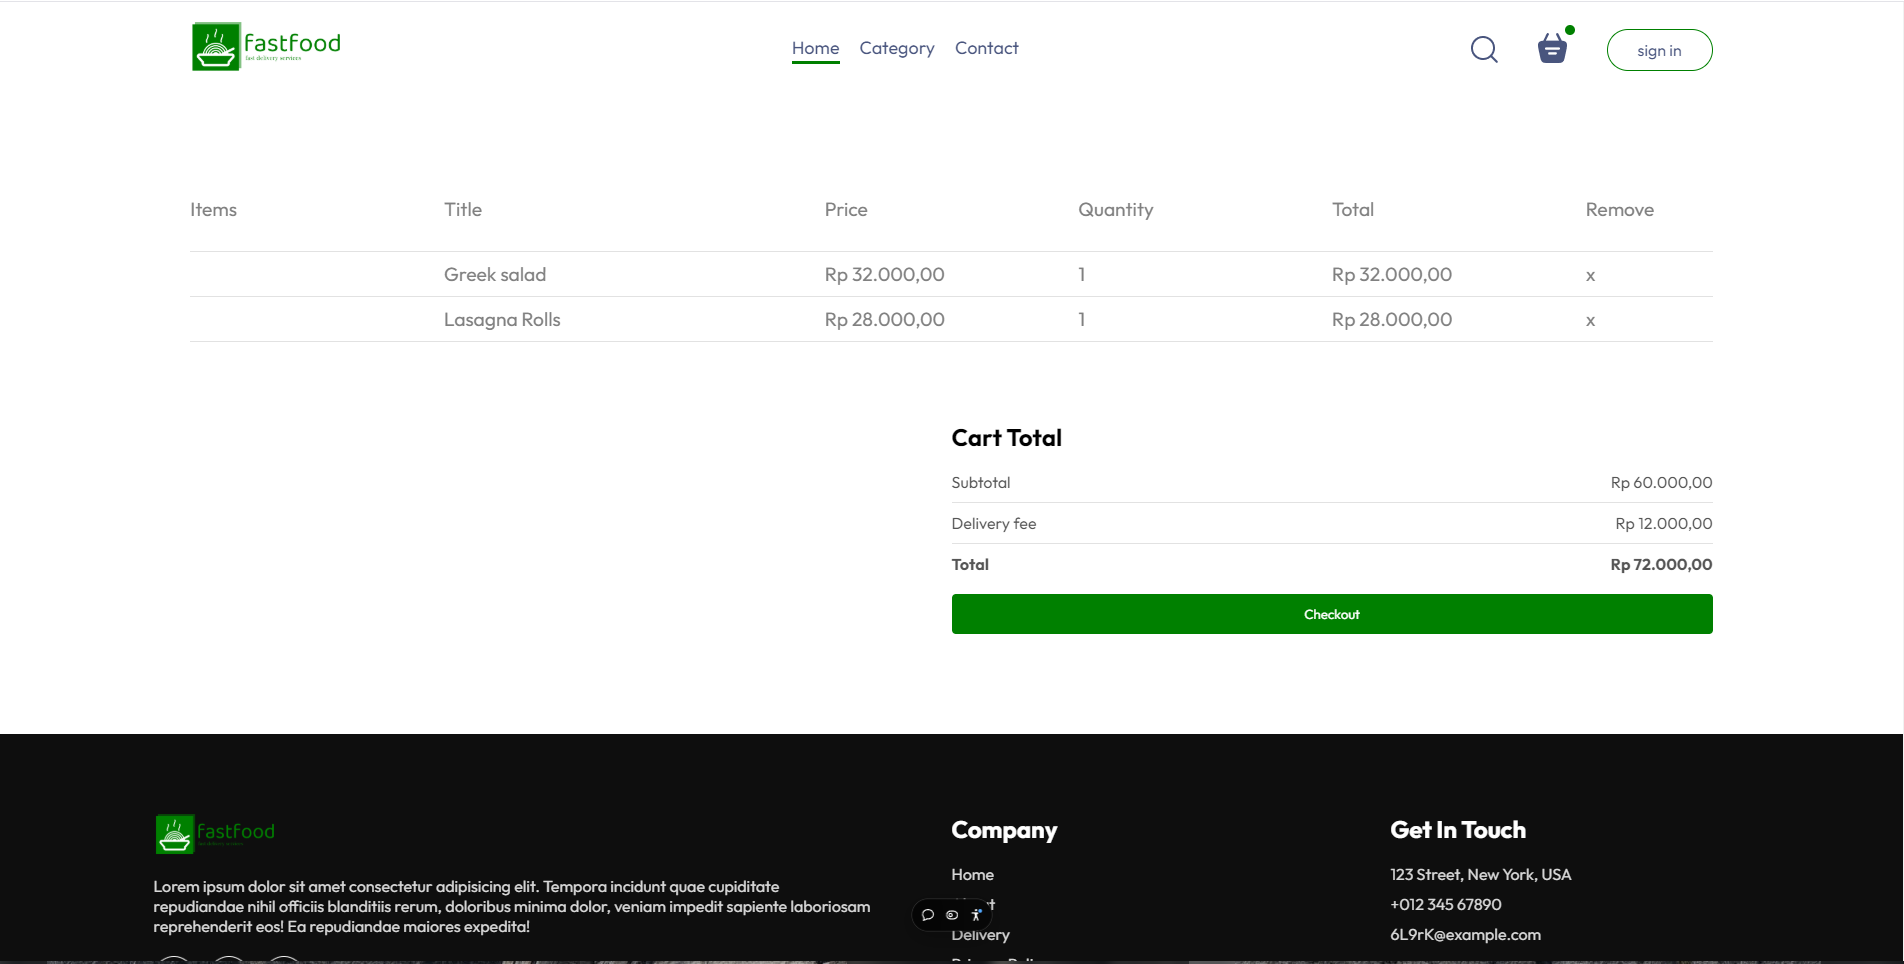Open the chat bubble icon in floating widget
Viewport: 1904px width, 964px height.
(x=928, y=915)
